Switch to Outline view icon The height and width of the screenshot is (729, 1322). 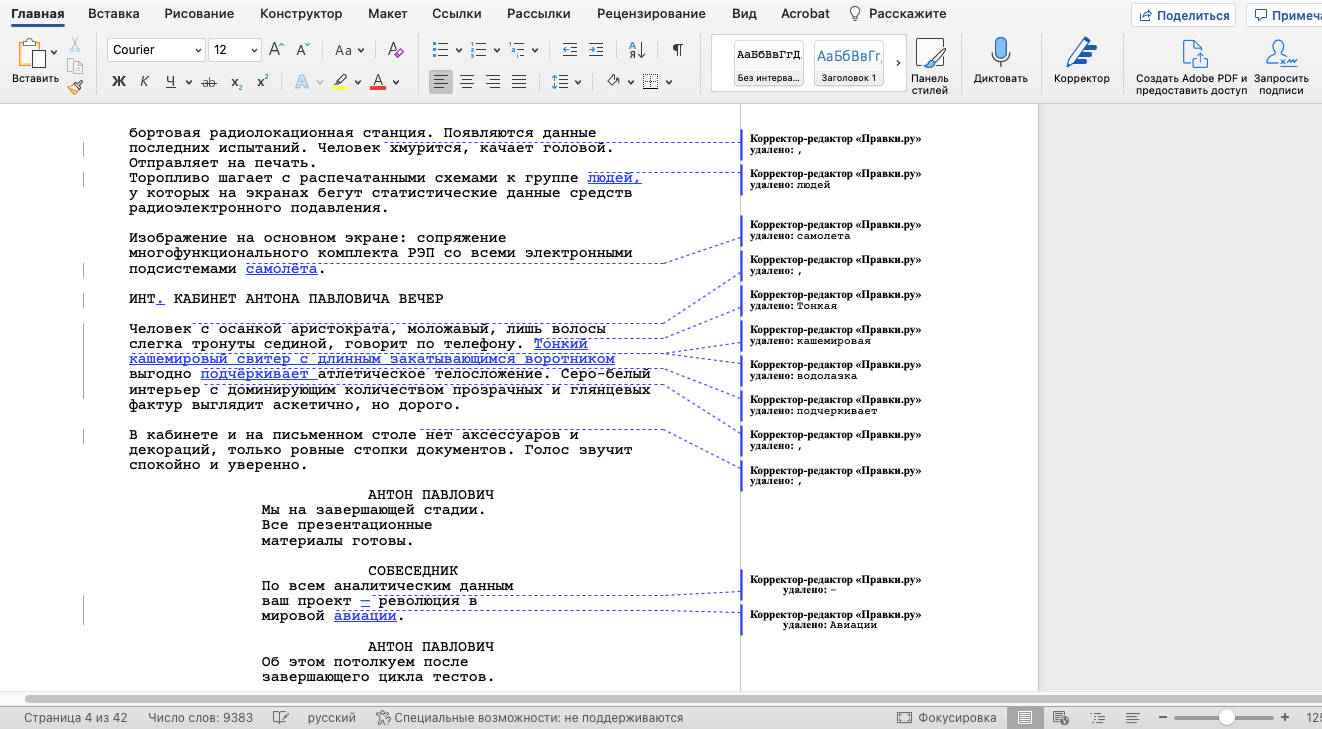click(x=1097, y=718)
